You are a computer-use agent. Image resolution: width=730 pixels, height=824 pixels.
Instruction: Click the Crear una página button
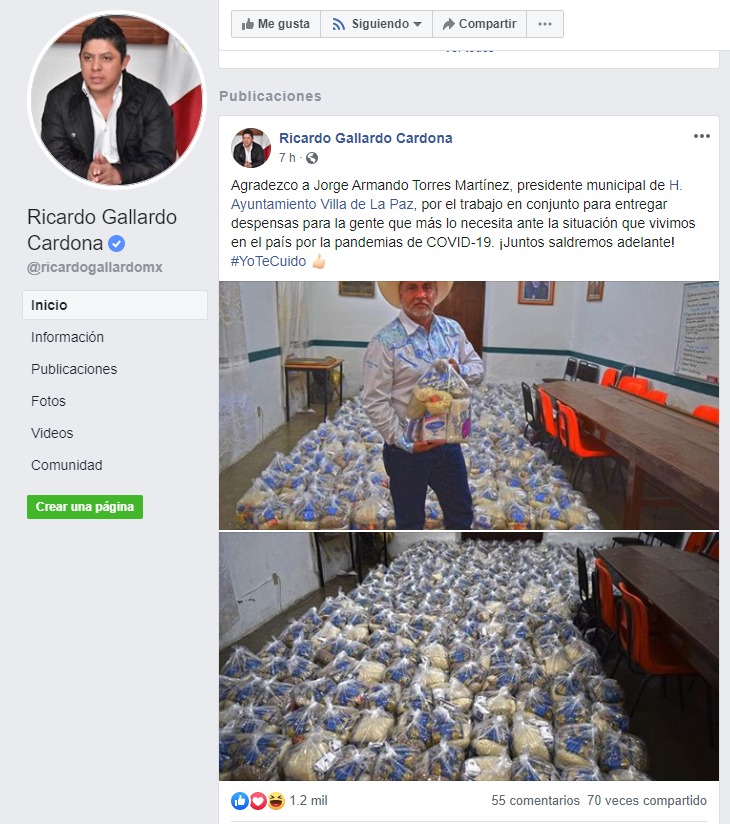[85, 507]
